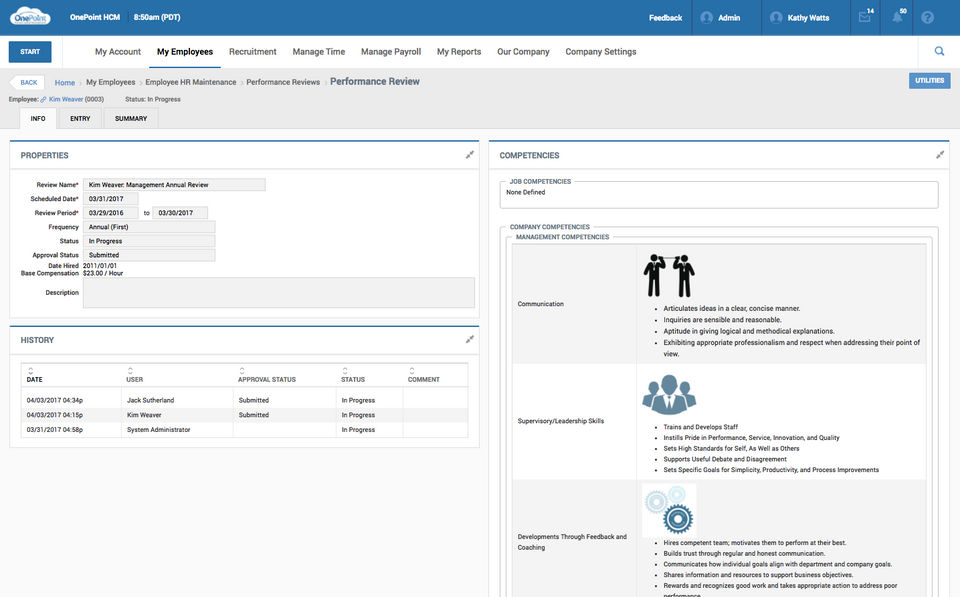Pin the Competencies panel

(940, 155)
